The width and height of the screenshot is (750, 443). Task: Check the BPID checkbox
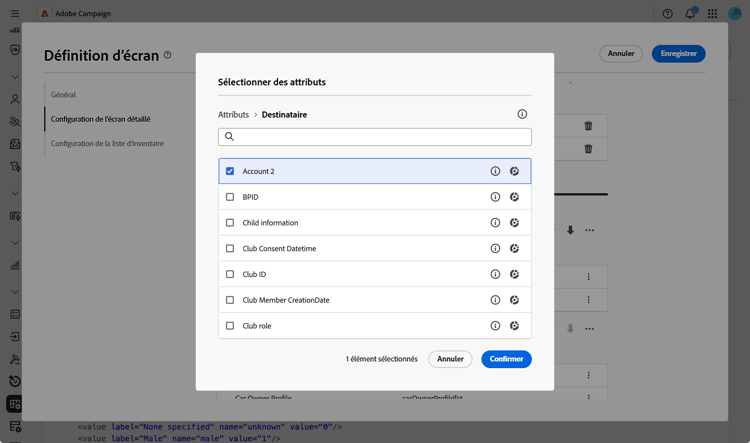click(x=230, y=197)
